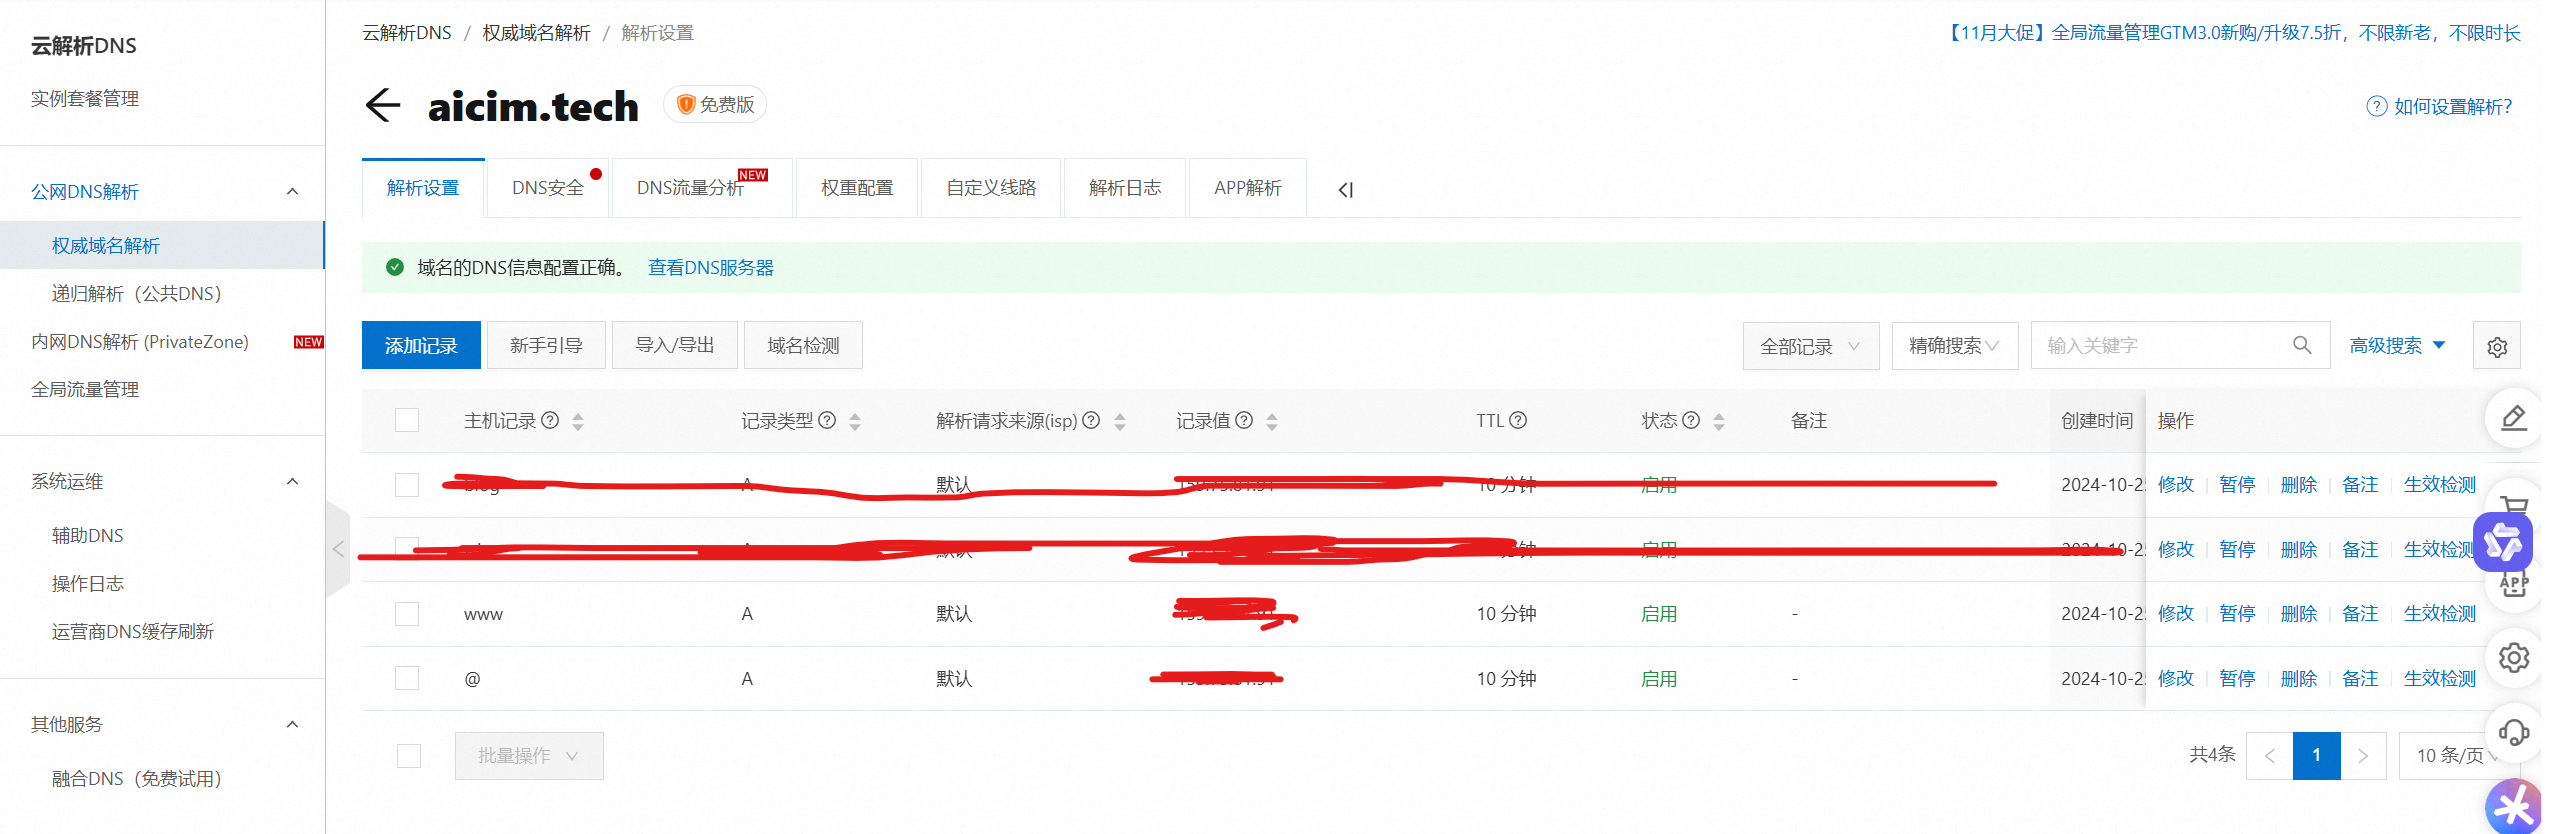Open the 精确搜索 dropdown
Viewport: 2551px width, 834px height.
[1954, 346]
